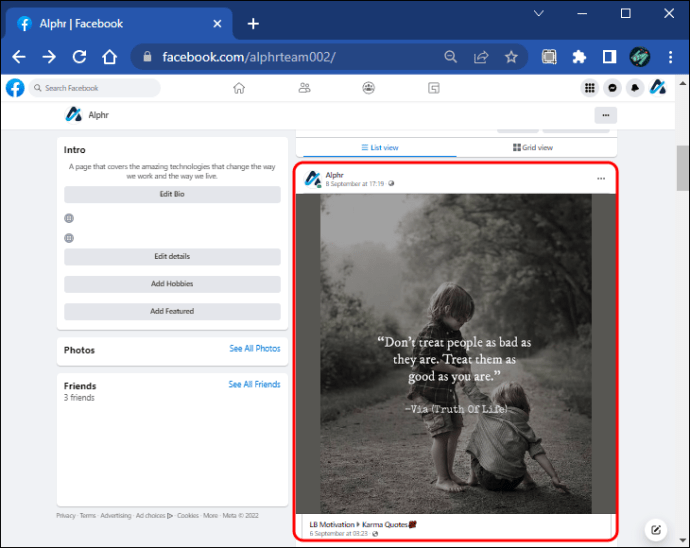Click the Facebook logo
This screenshot has width=690, height=548.
15,88
